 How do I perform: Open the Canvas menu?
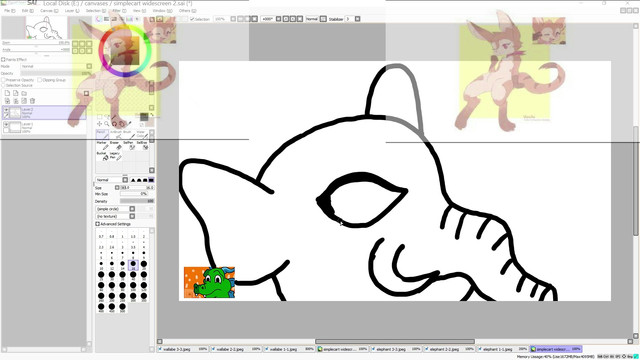point(49,11)
